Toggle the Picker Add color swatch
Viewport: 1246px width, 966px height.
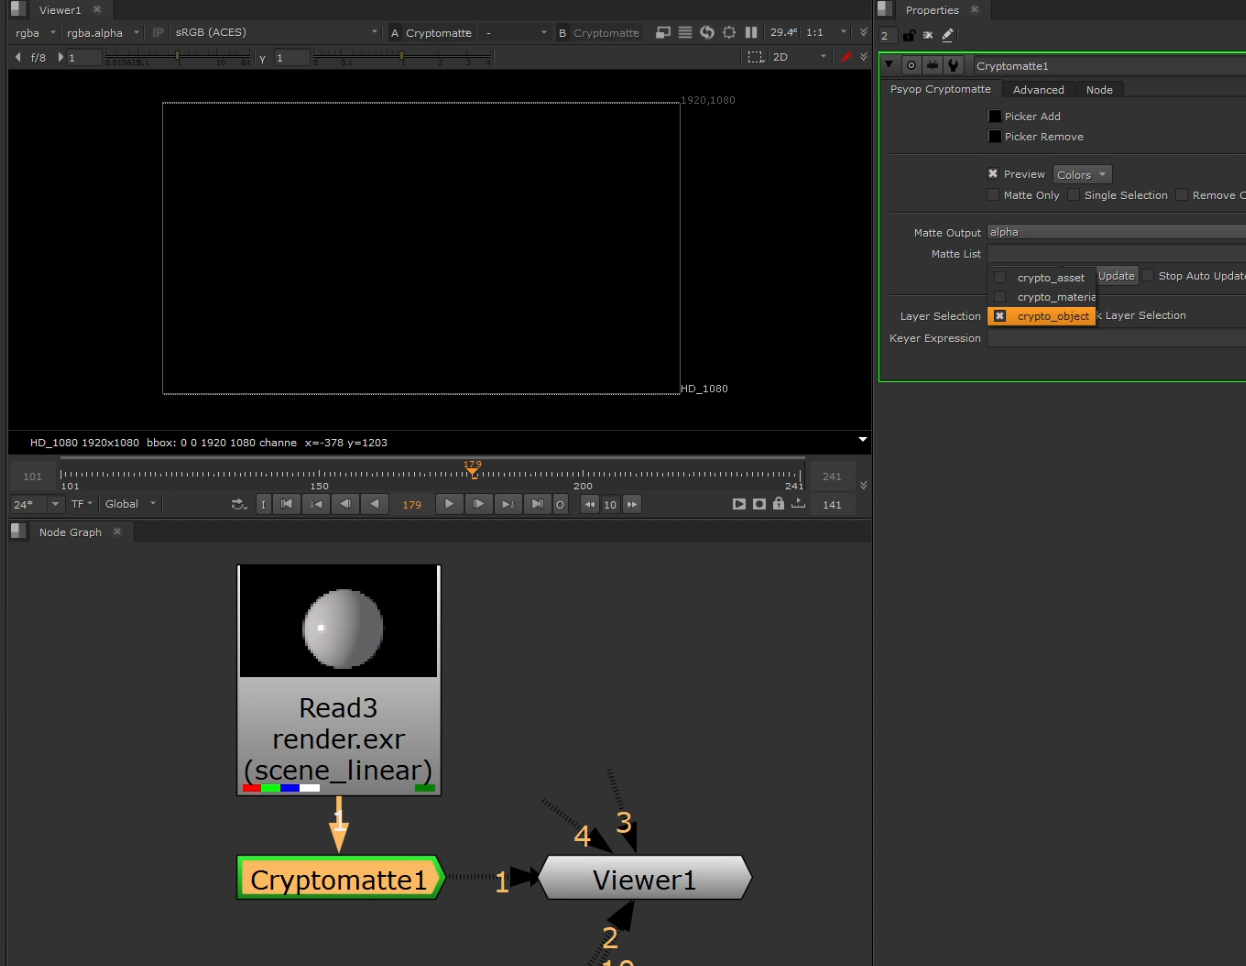pyautogui.click(x=995, y=116)
